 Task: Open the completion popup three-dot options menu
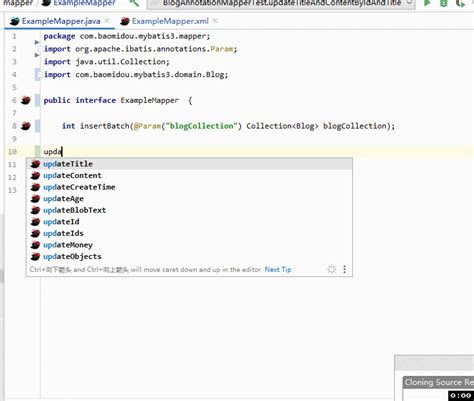(344, 269)
